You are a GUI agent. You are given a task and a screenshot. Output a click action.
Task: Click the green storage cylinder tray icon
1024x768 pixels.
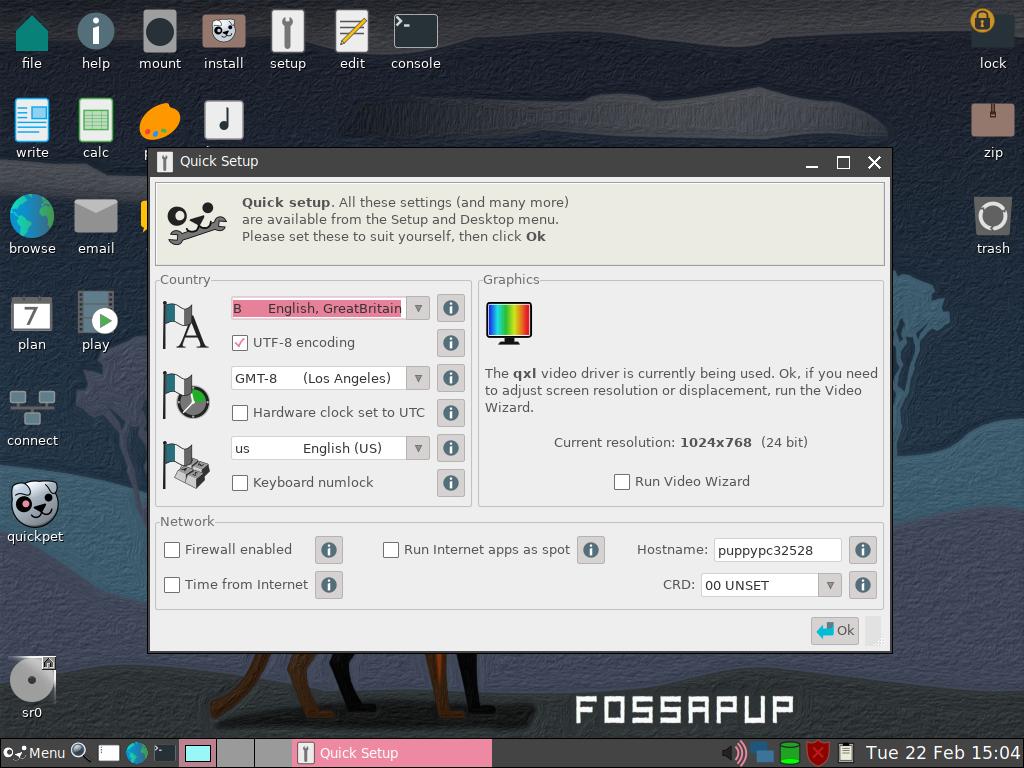(x=790, y=753)
